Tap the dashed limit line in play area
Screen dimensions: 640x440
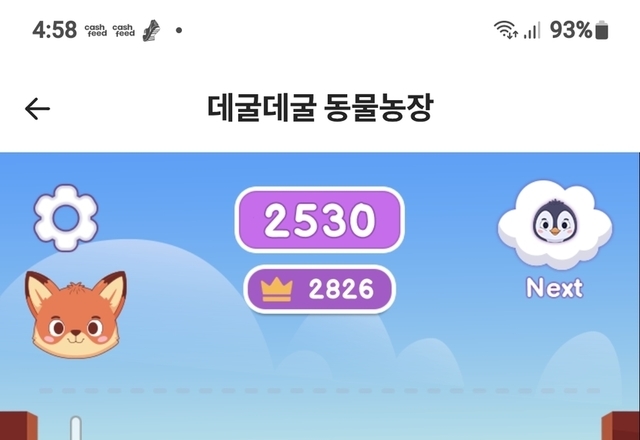click(x=320, y=391)
